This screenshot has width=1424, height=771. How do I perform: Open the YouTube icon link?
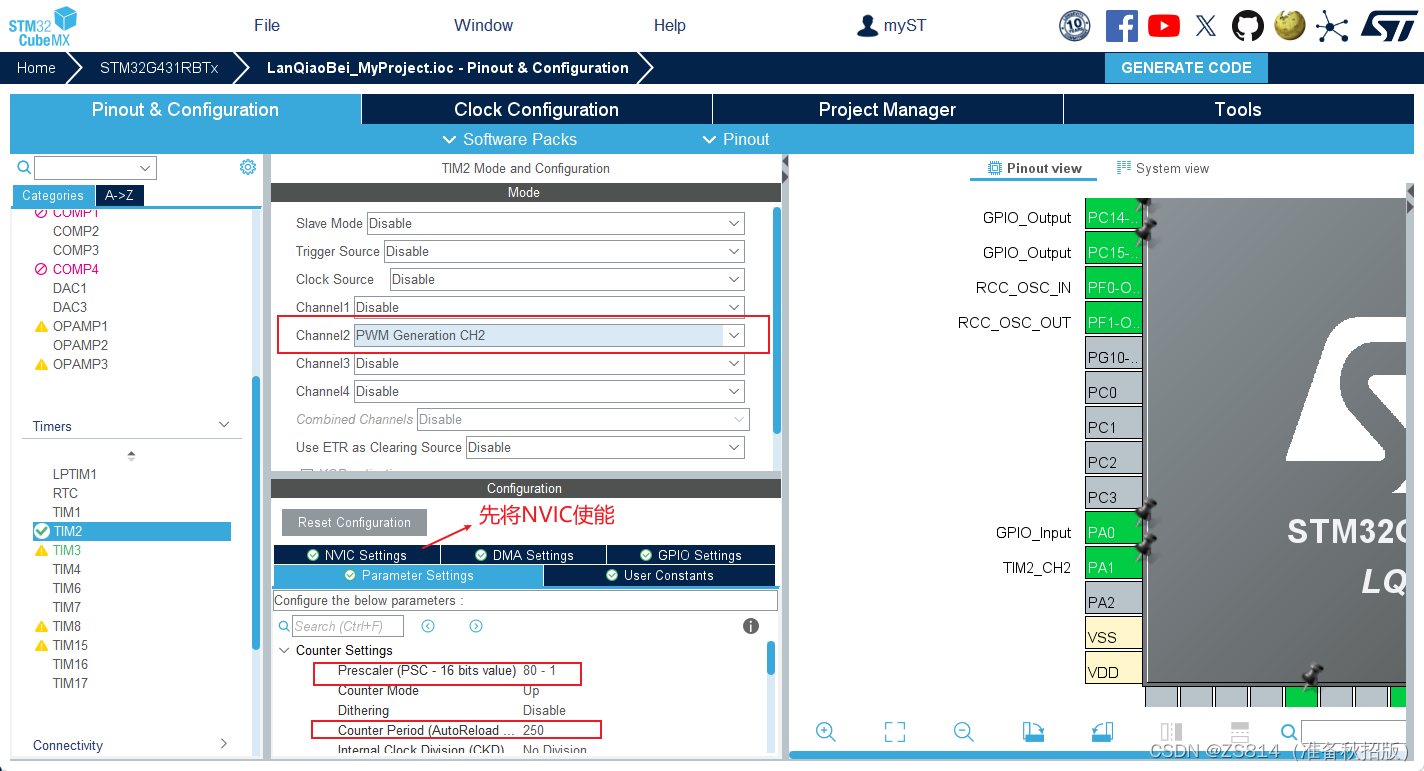click(x=1164, y=26)
